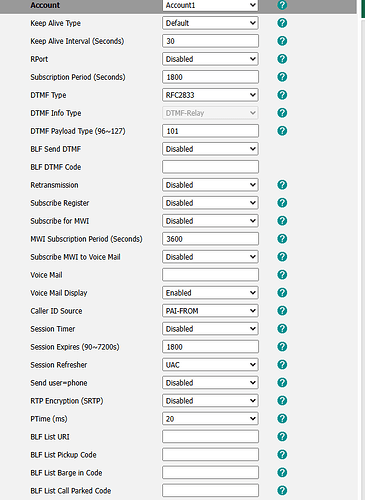Image resolution: width=365 pixels, height=500 pixels.
Task: Open BLF List Barge in Code help
Action: (282, 473)
